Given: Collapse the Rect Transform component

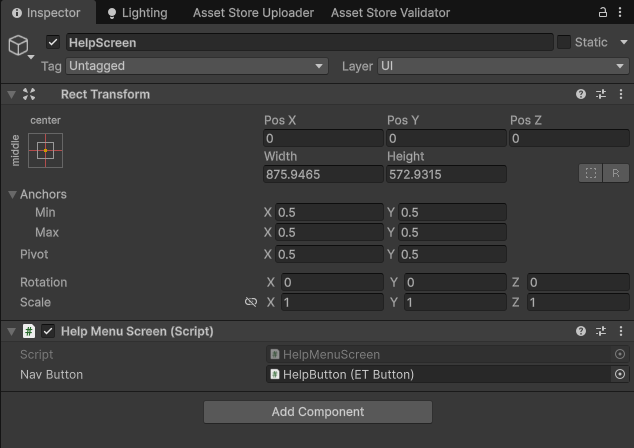Looking at the screenshot, I should point(11,94).
